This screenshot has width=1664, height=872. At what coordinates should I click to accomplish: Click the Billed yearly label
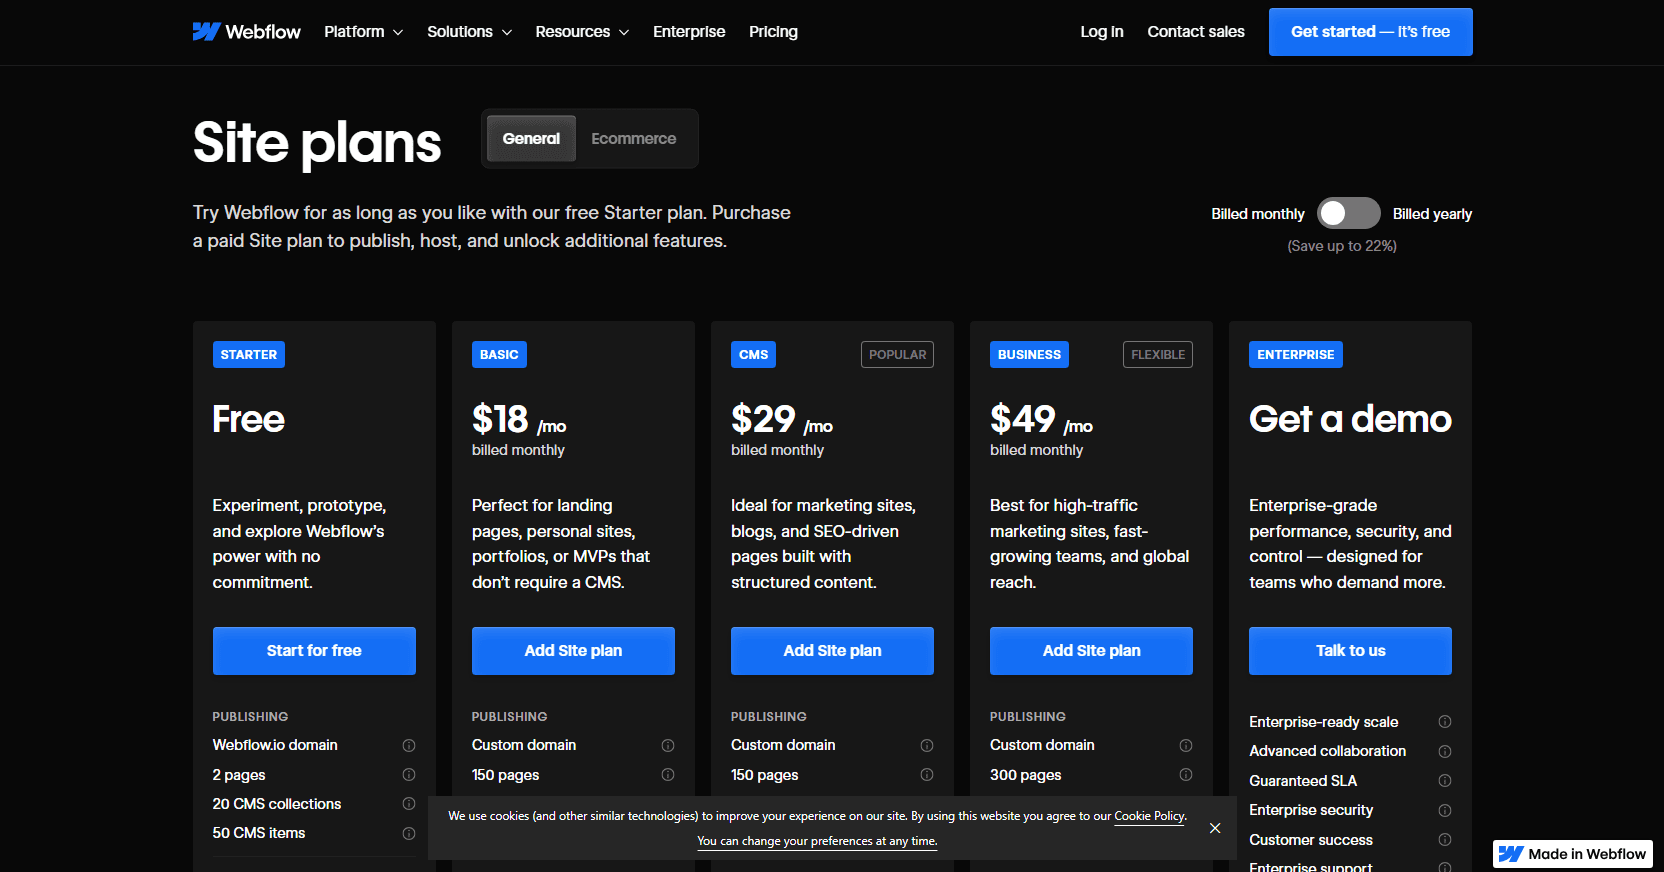[1432, 214]
